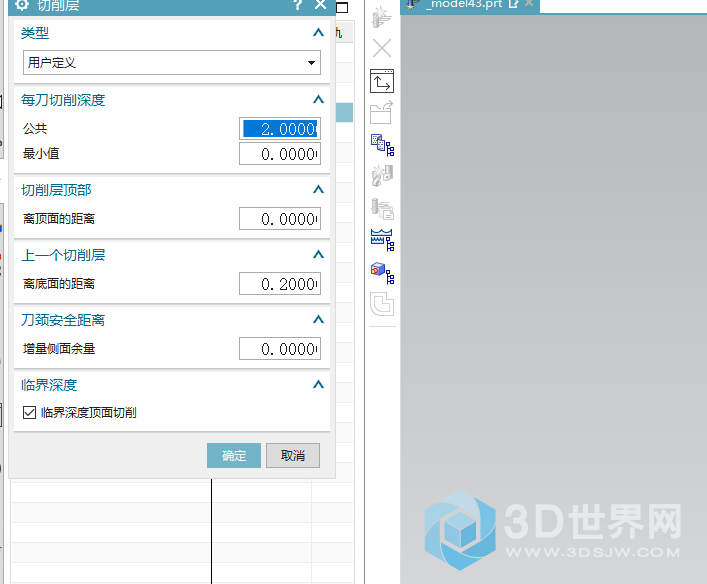Open the machining method view icon
Viewport: 707px width, 584px height.
click(382, 240)
